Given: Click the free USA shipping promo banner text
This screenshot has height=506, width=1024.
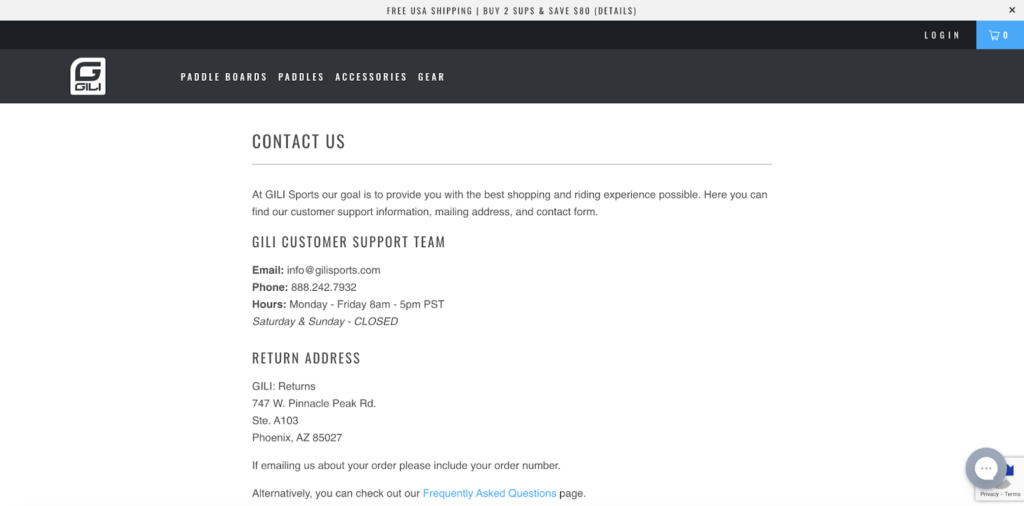Looking at the screenshot, I should [511, 10].
